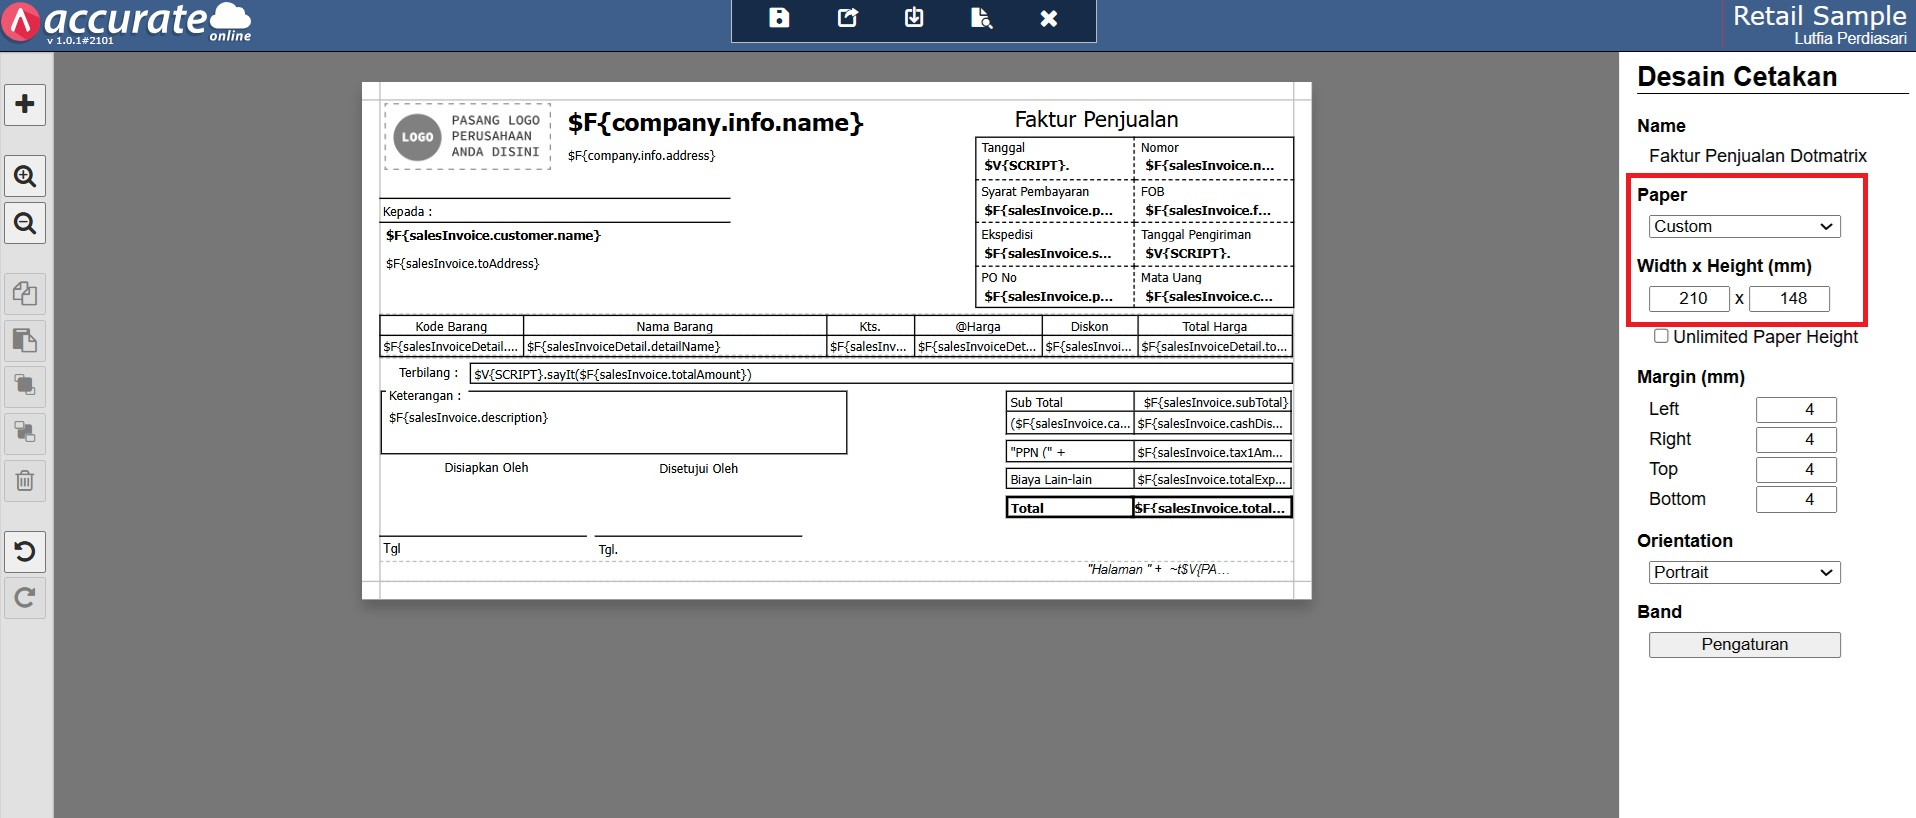Select the Tanggal label
The image size is (1916, 818).
(1003, 148)
